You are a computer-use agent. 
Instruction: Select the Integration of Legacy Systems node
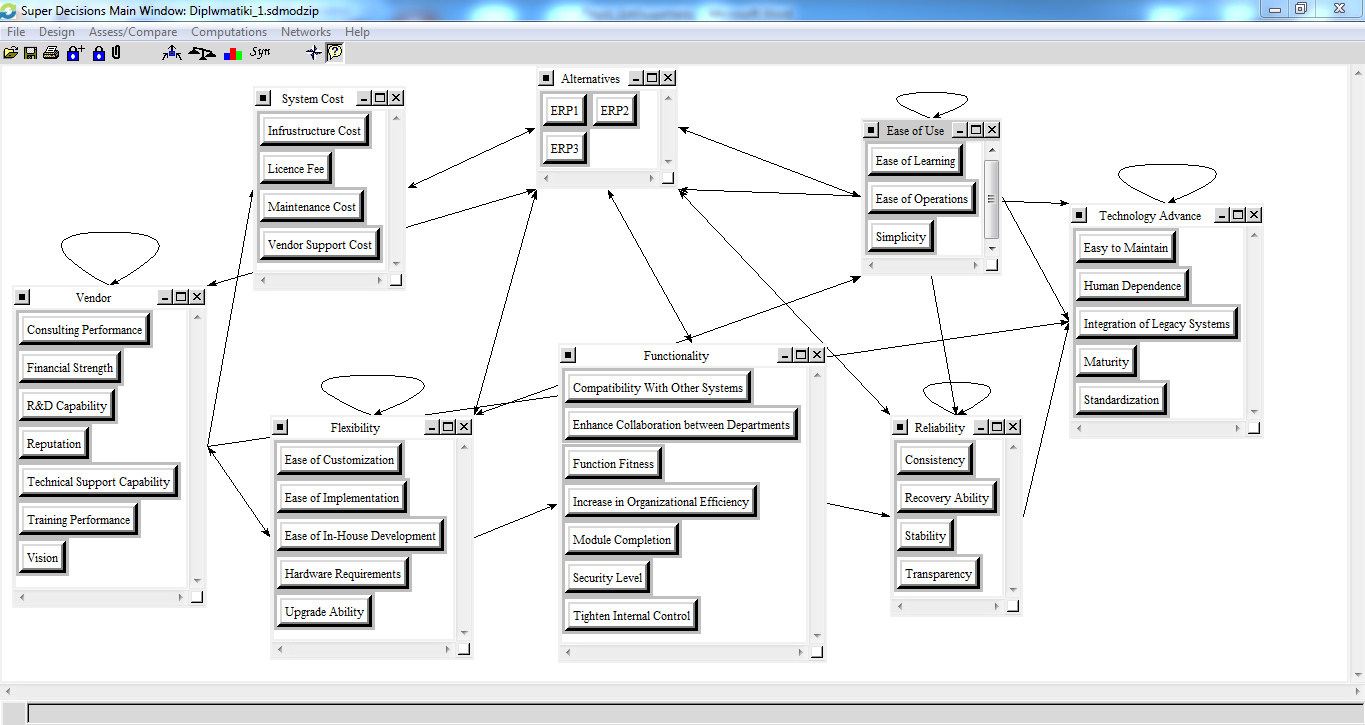click(x=1157, y=324)
